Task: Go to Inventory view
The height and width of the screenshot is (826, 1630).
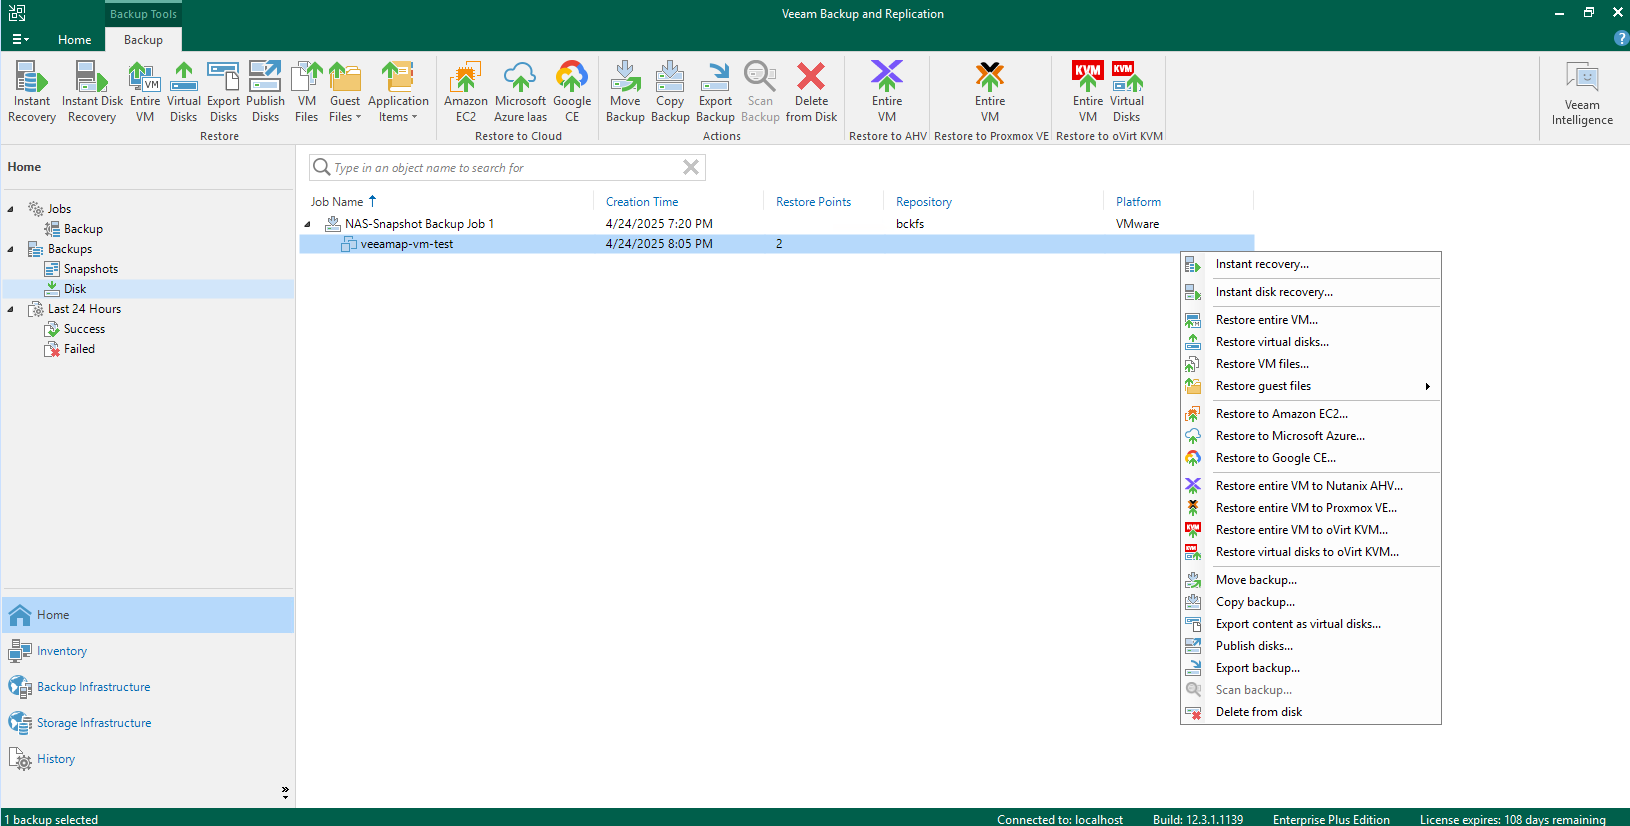Action: (x=148, y=651)
